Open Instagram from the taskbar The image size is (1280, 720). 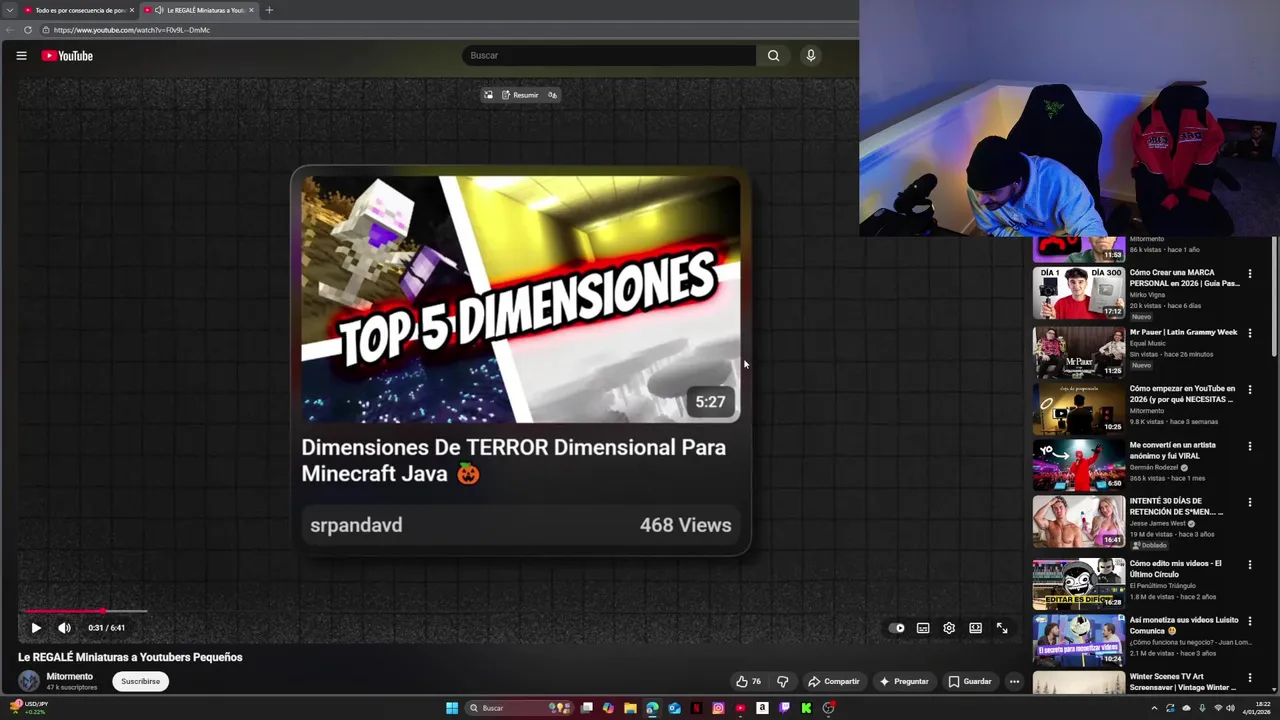click(x=718, y=708)
